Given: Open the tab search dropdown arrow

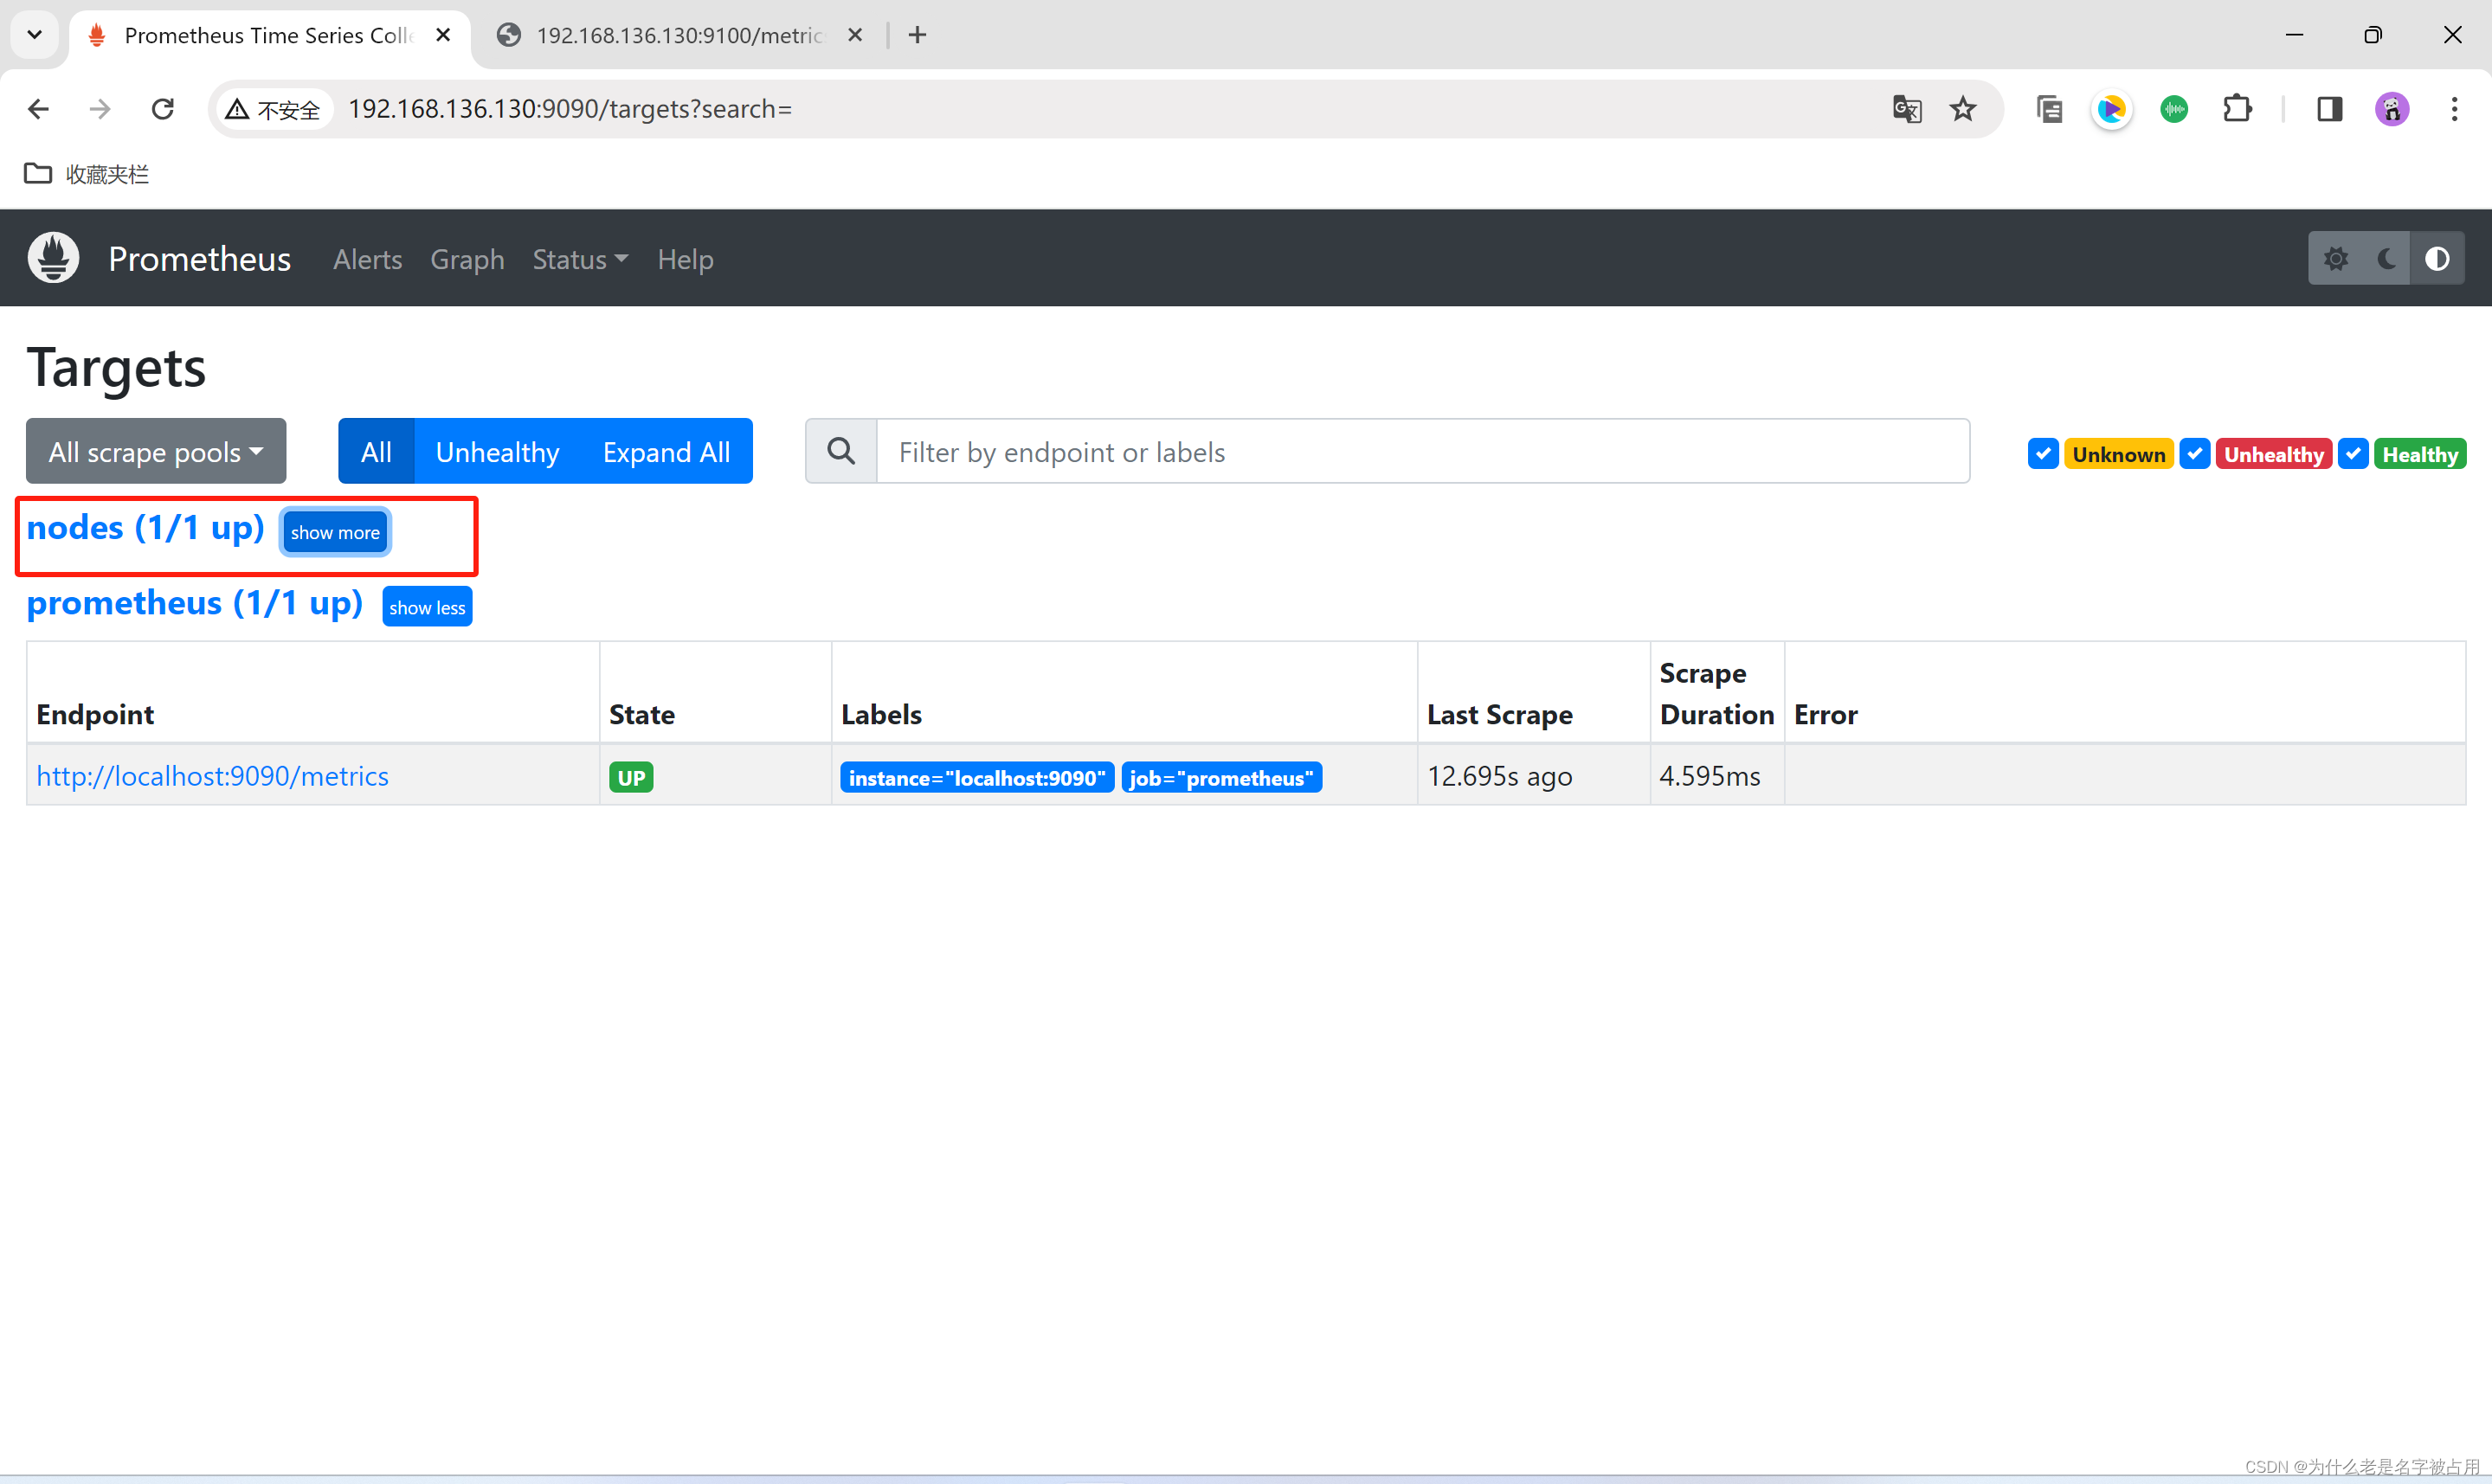Looking at the screenshot, I should click(35, 35).
